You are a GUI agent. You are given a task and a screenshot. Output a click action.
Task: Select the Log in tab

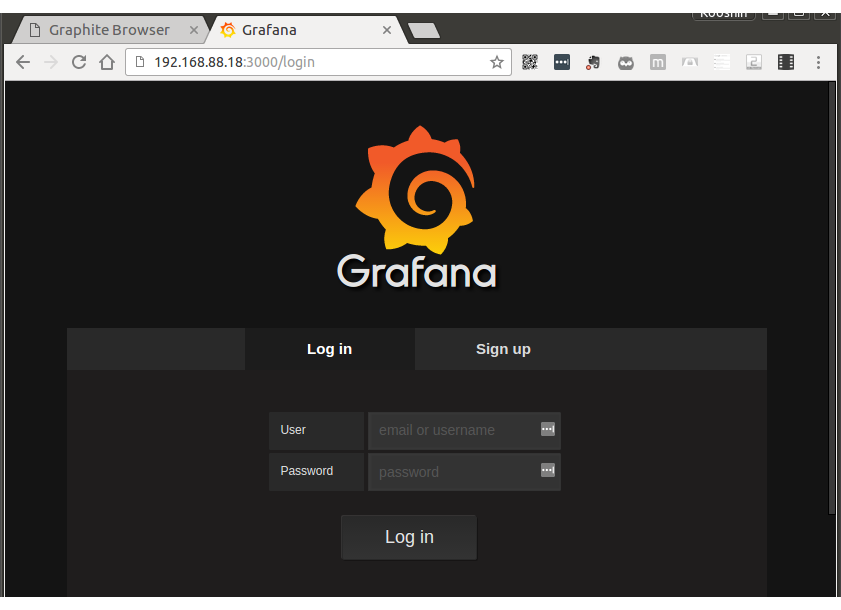pos(329,349)
